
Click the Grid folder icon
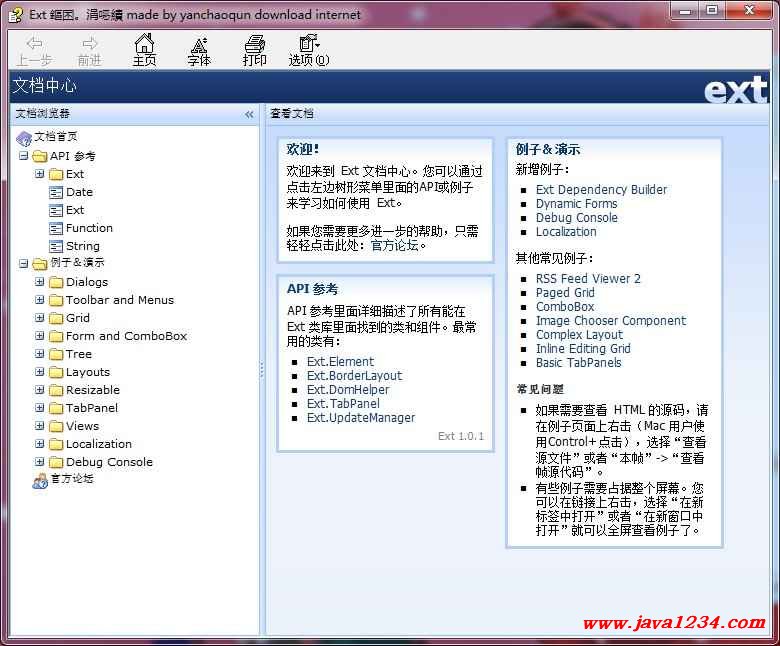[x=56, y=318]
